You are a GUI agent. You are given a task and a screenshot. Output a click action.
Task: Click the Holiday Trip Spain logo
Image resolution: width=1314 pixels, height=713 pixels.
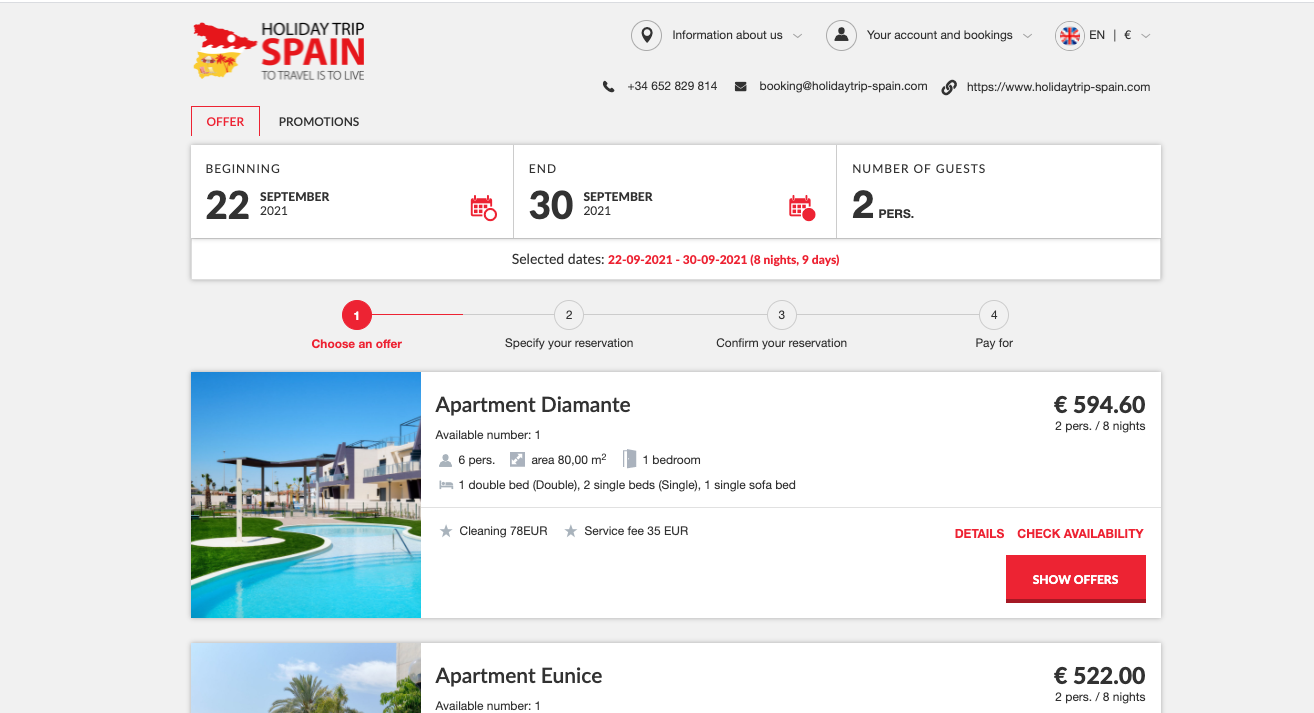279,51
